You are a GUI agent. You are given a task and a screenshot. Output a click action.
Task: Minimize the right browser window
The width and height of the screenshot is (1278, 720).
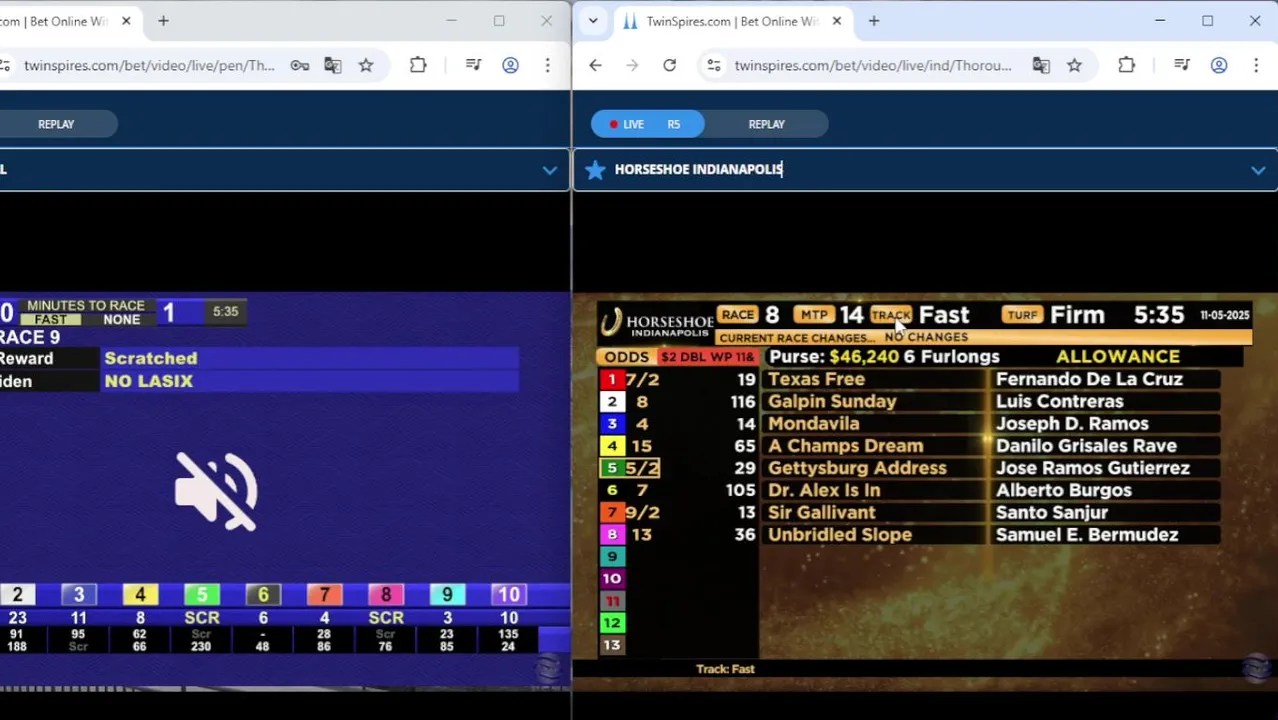pos(1160,21)
